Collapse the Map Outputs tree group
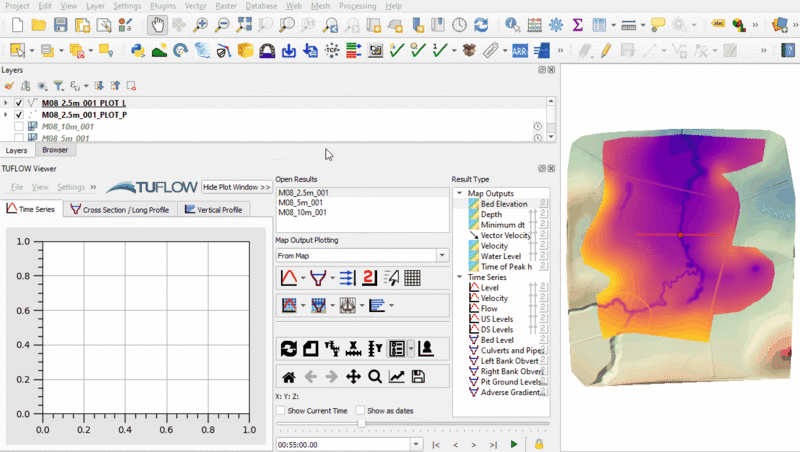This screenshot has height=452, width=800. [x=460, y=193]
